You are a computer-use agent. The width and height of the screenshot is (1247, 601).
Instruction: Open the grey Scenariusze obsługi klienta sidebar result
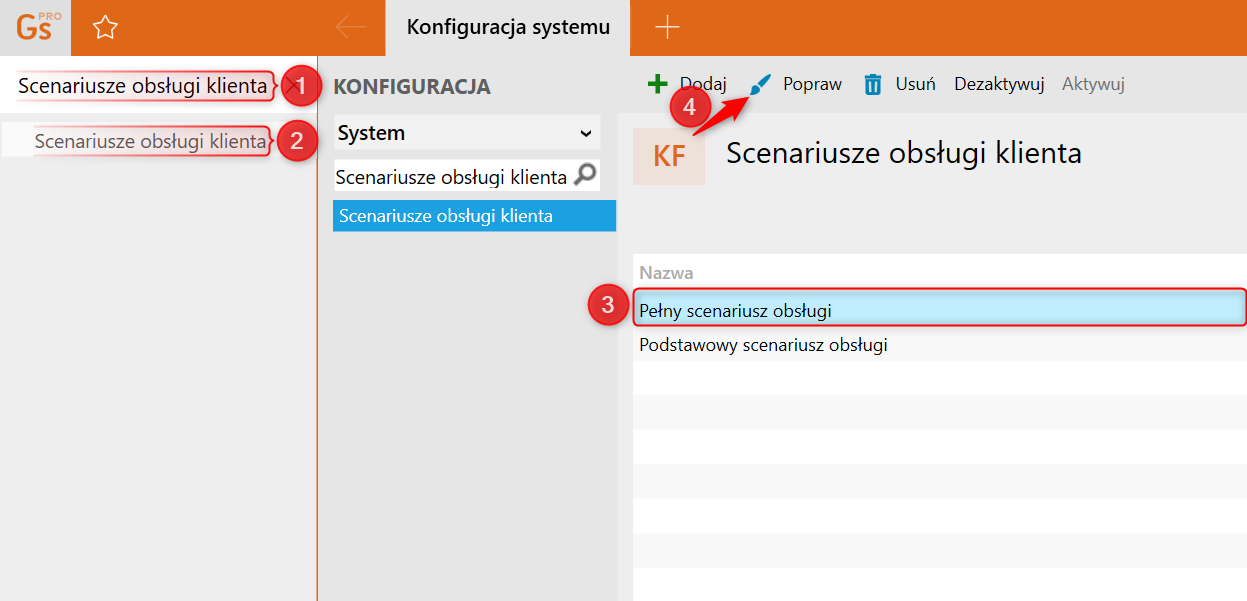(150, 141)
